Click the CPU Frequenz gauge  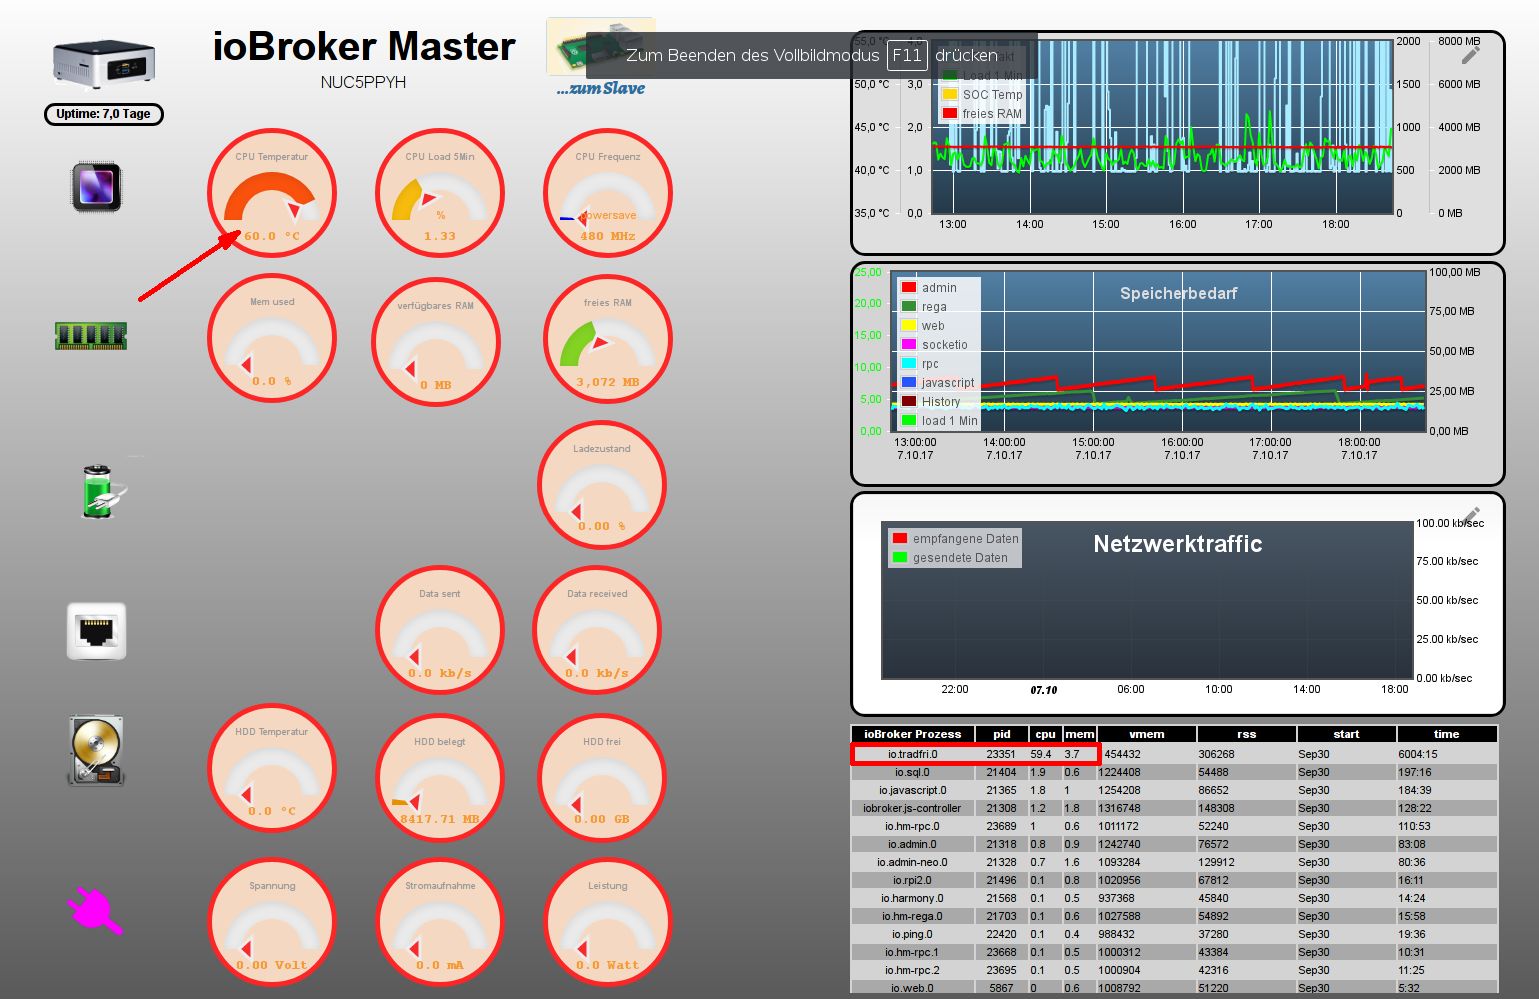point(608,193)
